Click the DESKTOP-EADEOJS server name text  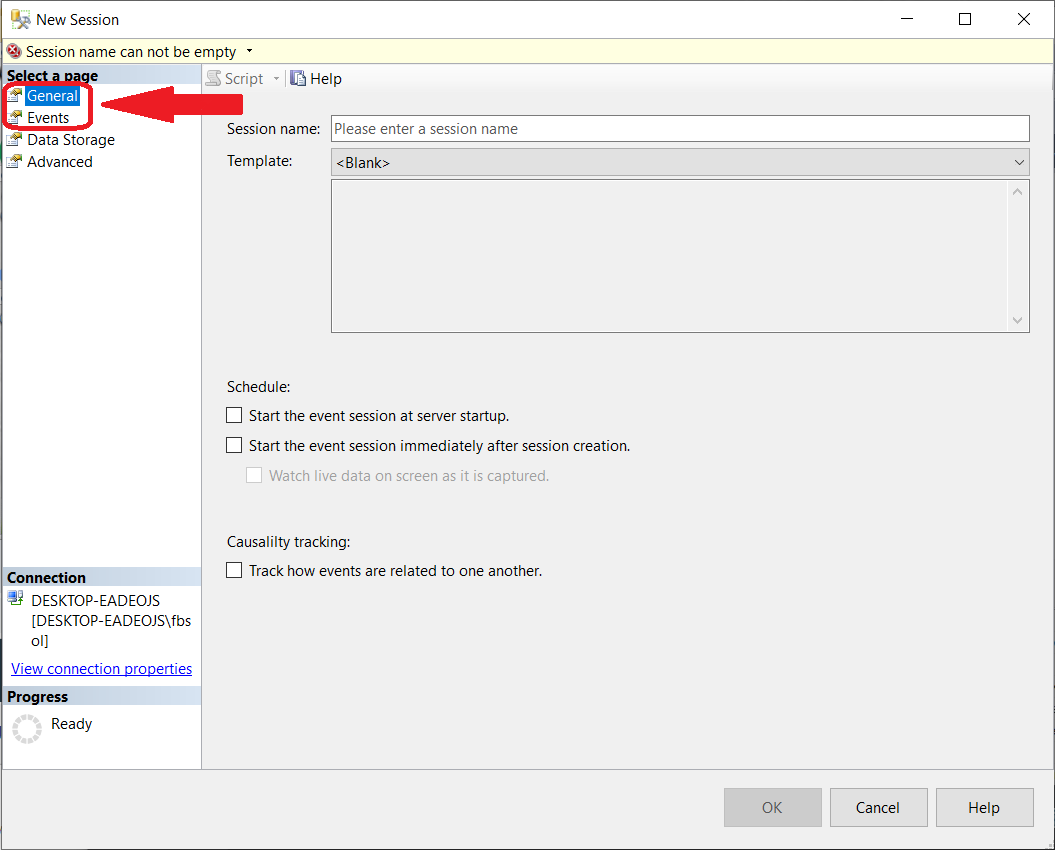pos(96,600)
